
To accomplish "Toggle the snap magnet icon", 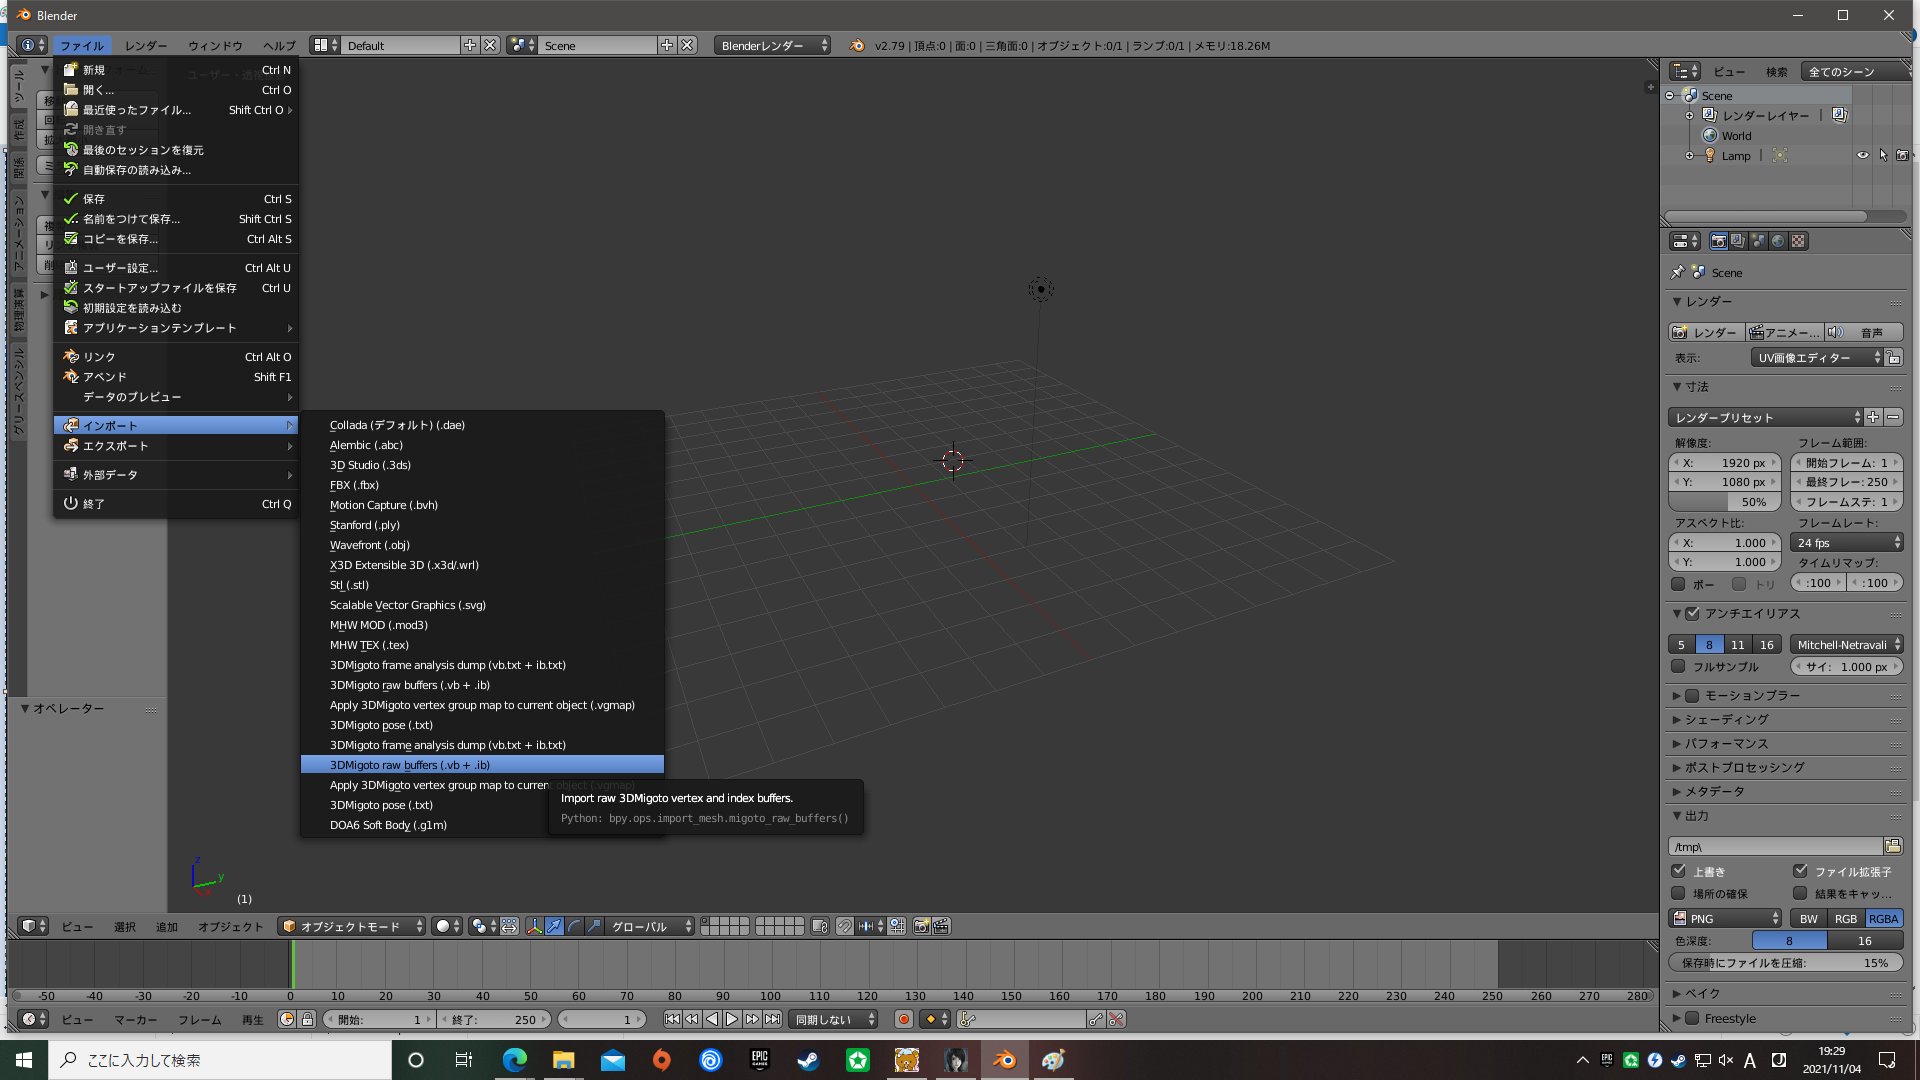I will (845, 926).
